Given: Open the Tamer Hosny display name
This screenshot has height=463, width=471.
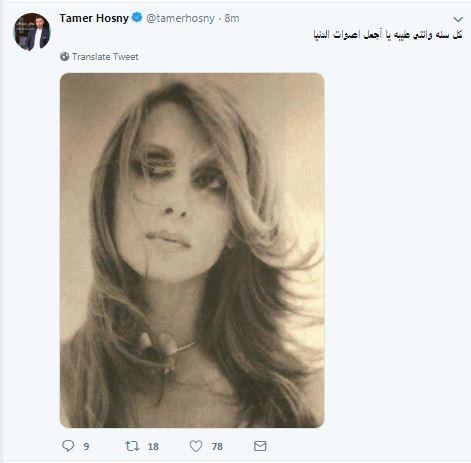Looking at the screenshot, I should [x=94, y=18].
